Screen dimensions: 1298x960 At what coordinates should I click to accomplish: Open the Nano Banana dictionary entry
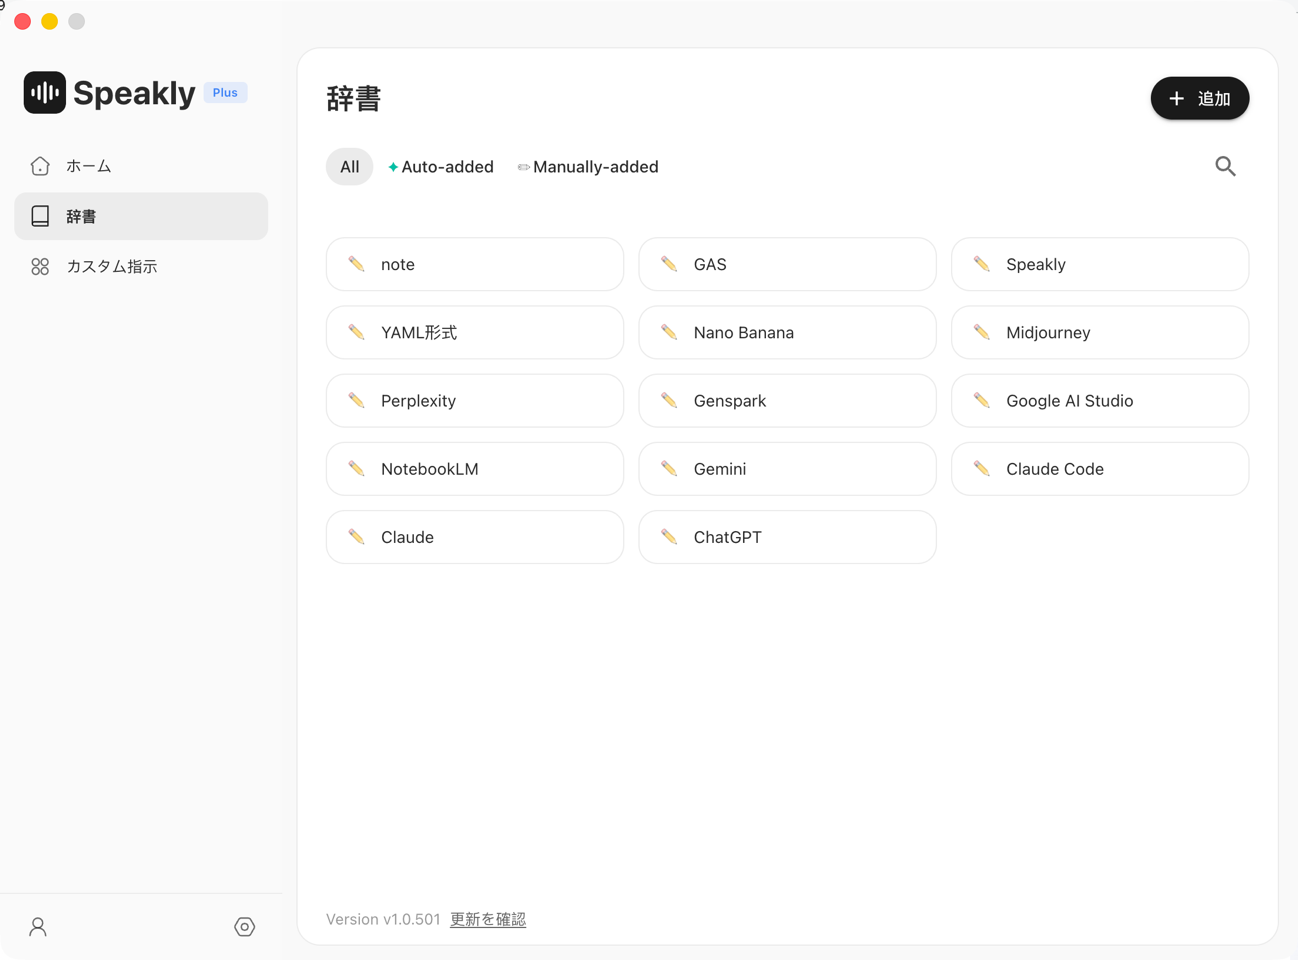(x=787, y=333)
